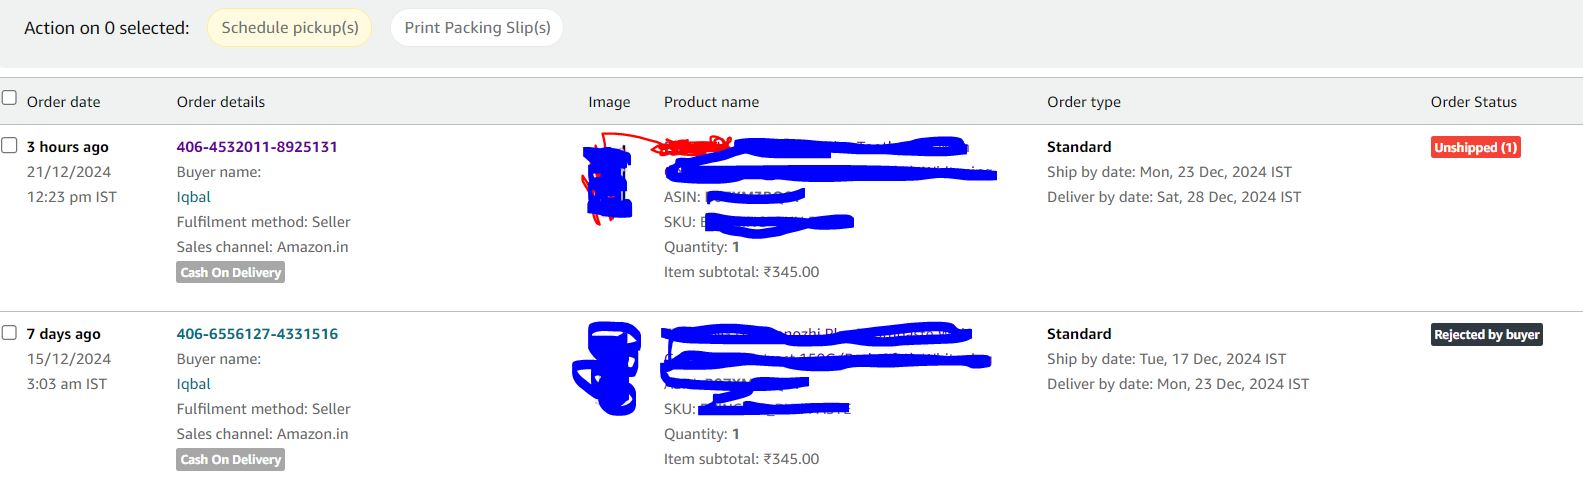This screenshot has height=488, width=1583.
Task: Click the Unshipped (1) status badge
Action: 1476,147
